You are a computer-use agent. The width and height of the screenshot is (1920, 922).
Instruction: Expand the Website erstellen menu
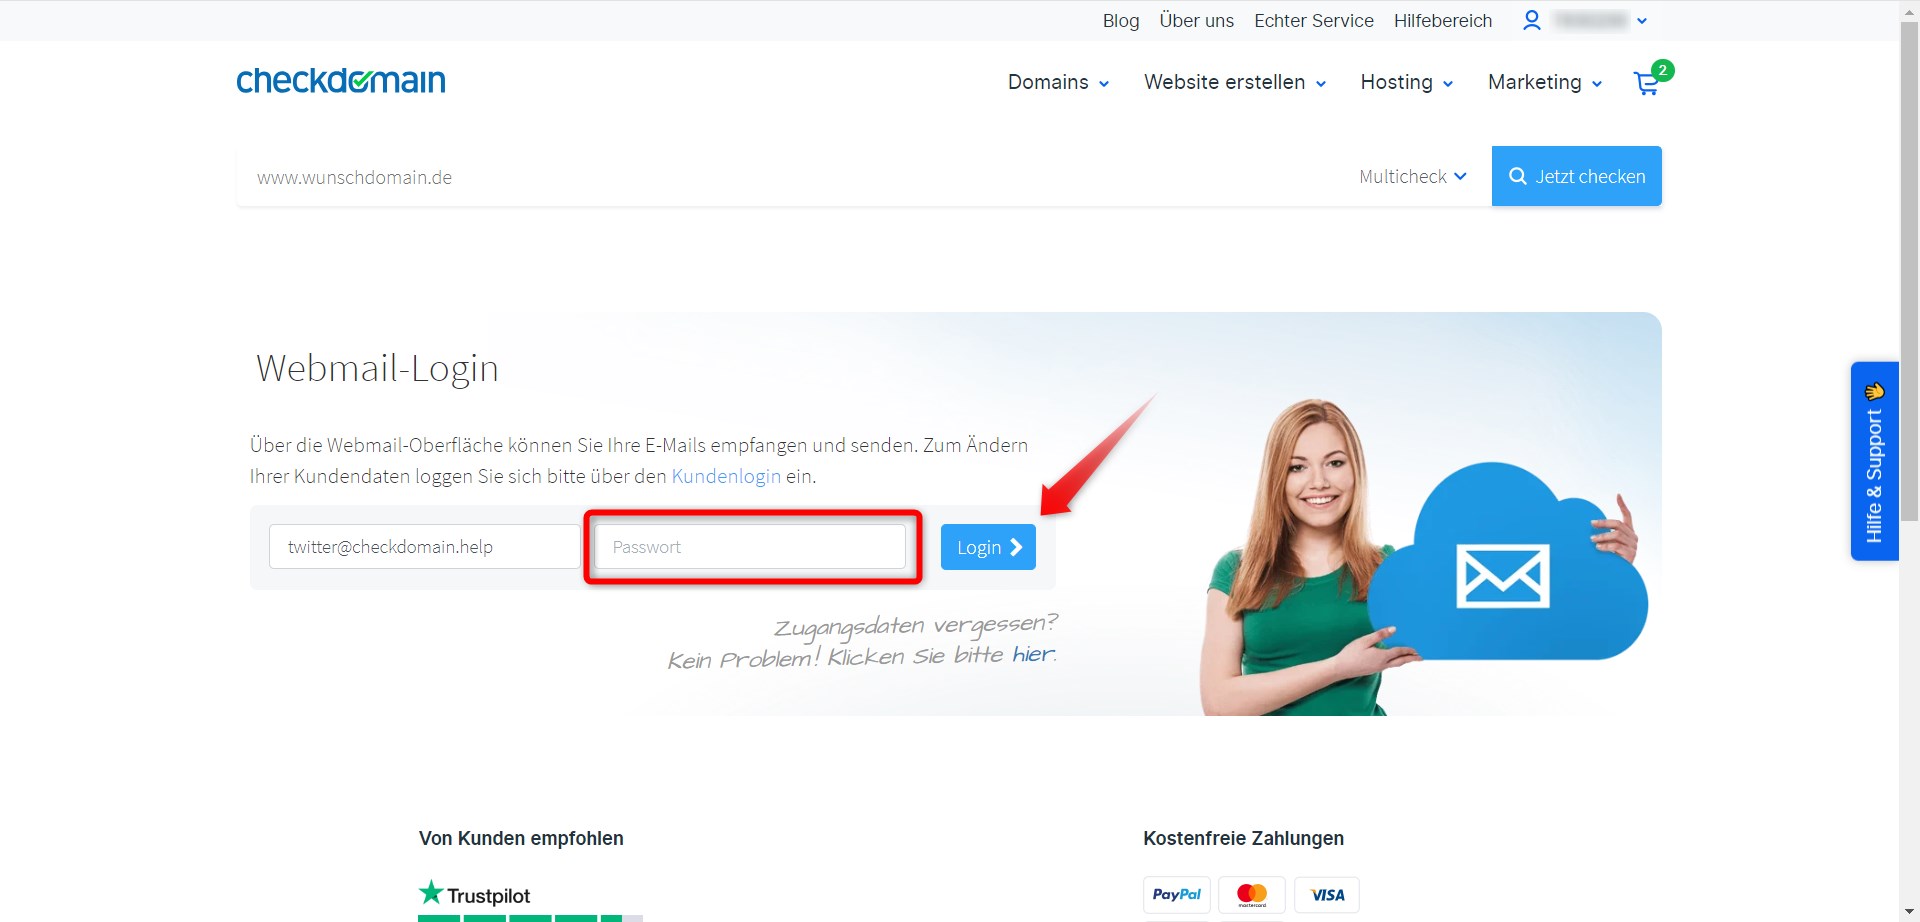tap(1235, 82)
